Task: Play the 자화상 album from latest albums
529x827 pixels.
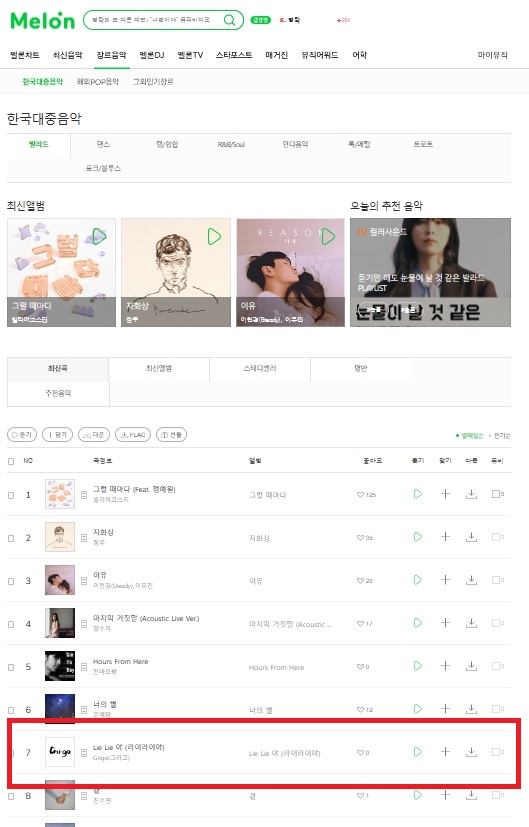Action: [x=214, y=237]
